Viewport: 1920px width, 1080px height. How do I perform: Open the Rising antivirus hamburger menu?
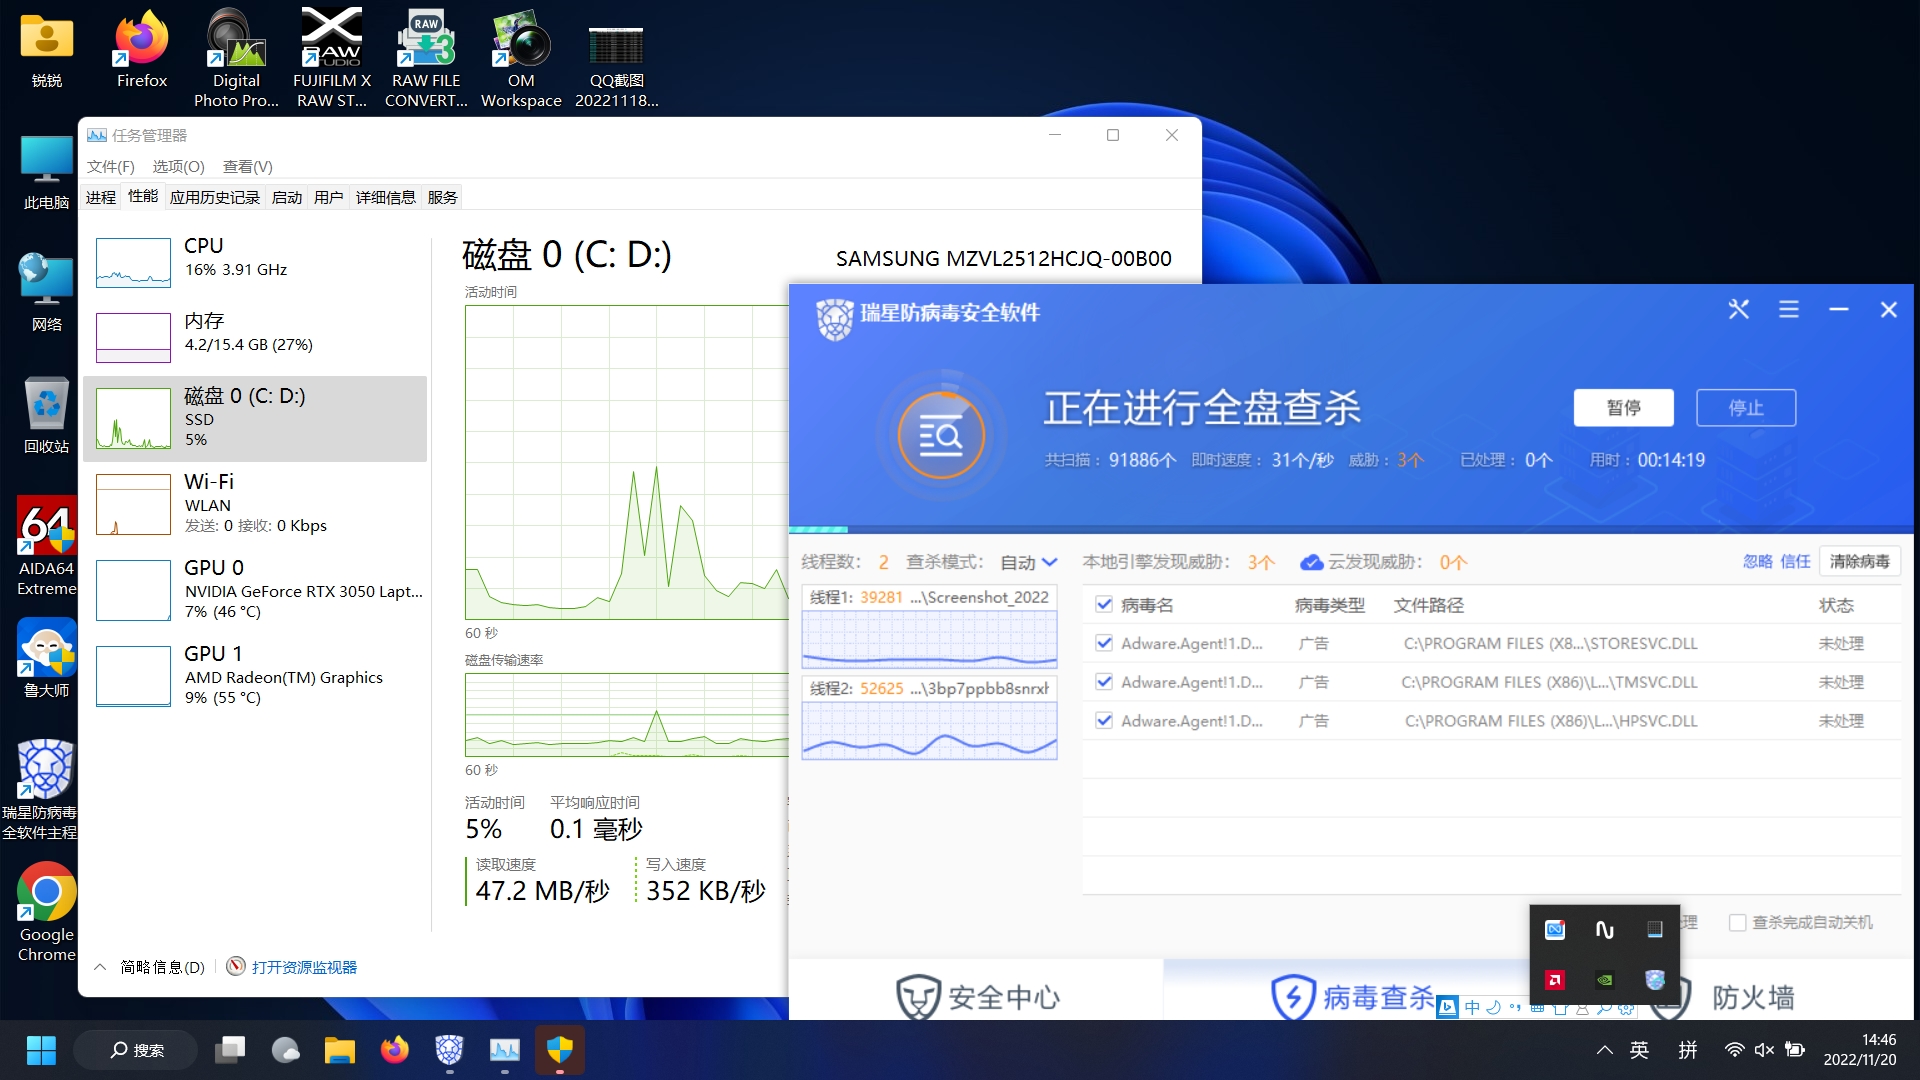click(1789, 310)
